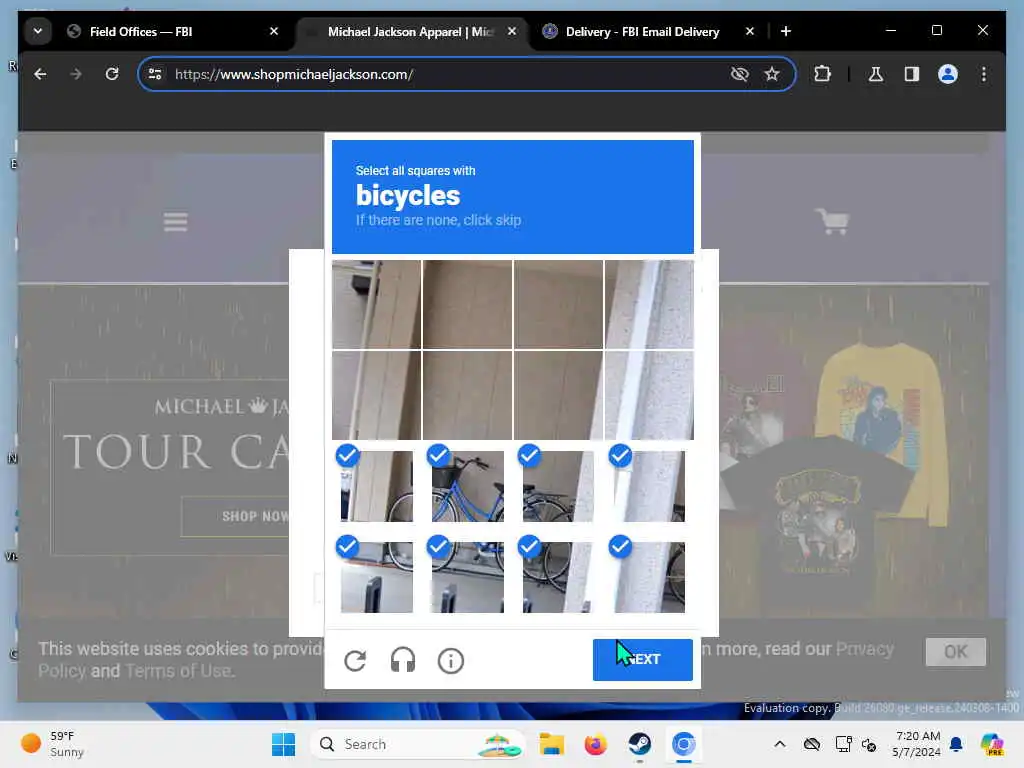View site information icon in address bar
Screen dimensions: 1024x768
[155, 74]
